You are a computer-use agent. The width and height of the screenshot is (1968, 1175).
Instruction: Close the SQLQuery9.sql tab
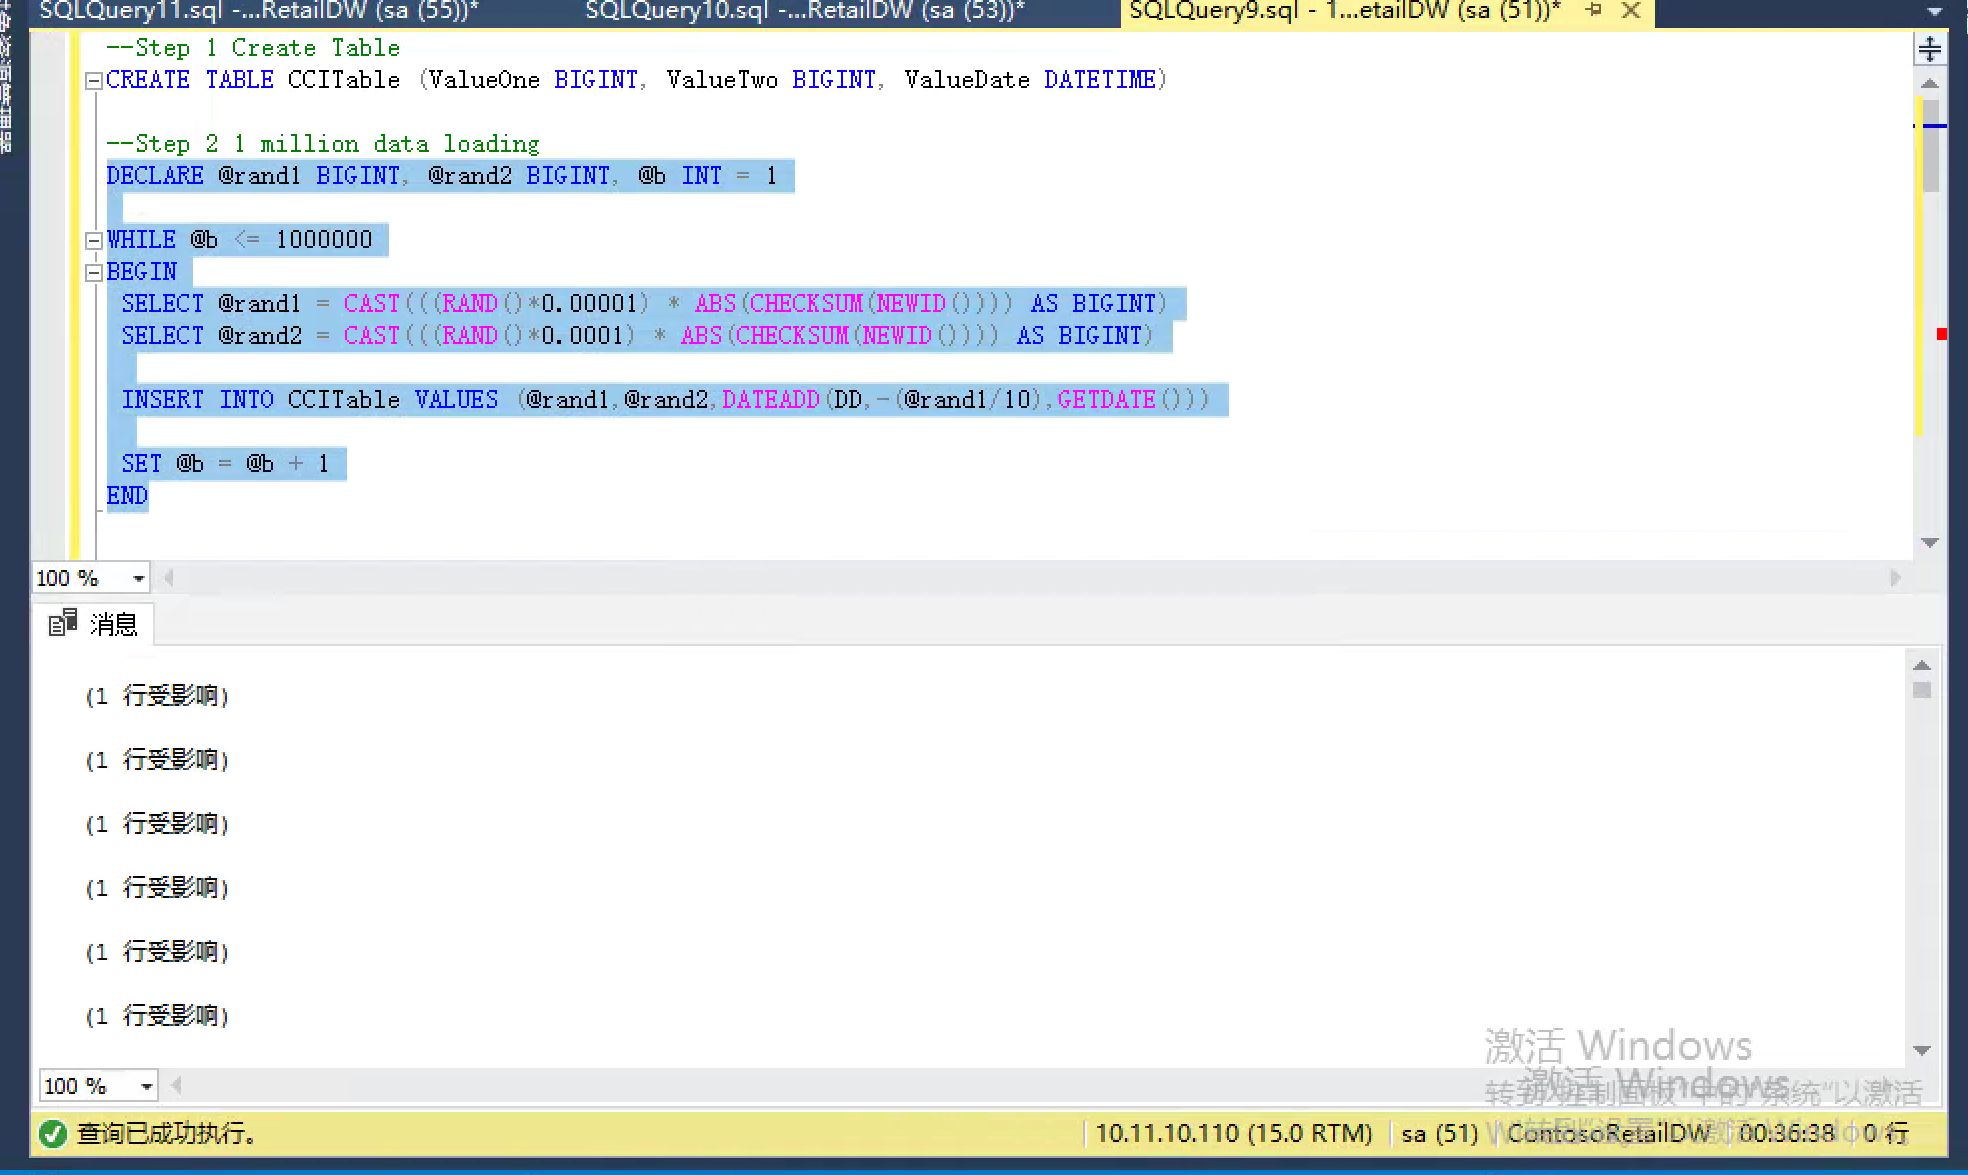click(x=1631, y=10)
